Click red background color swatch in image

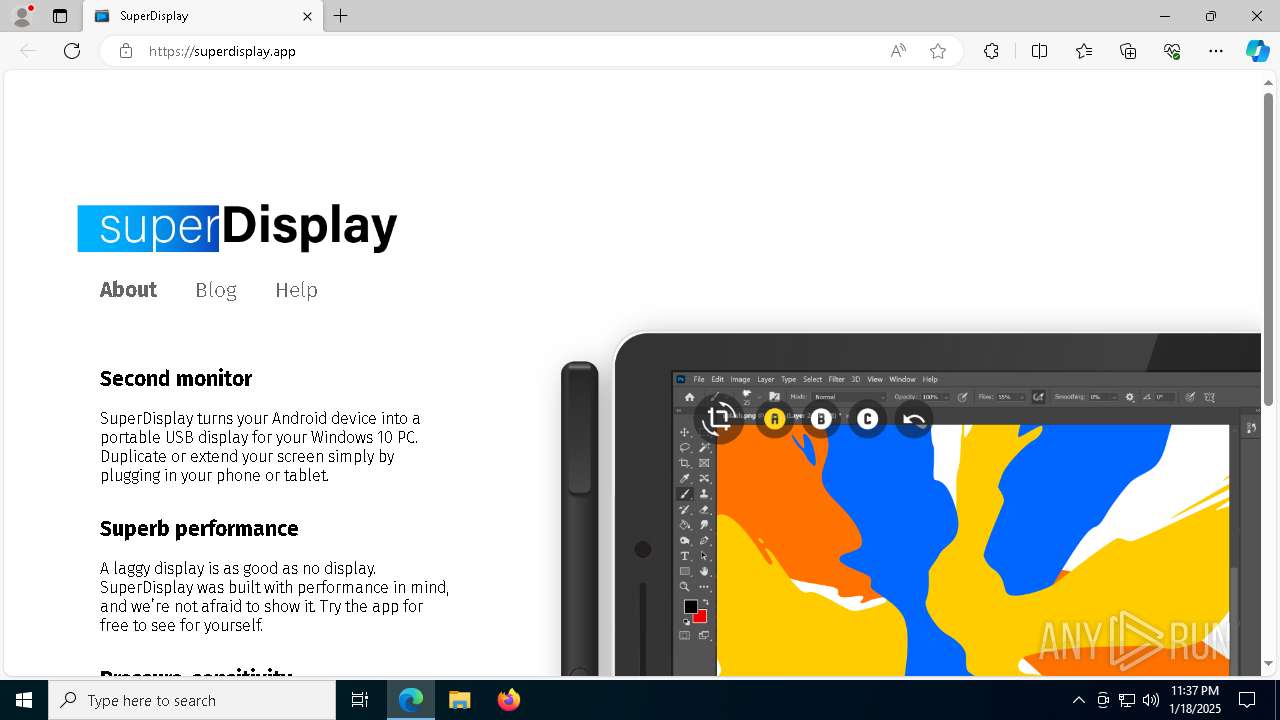click(700, 616)
